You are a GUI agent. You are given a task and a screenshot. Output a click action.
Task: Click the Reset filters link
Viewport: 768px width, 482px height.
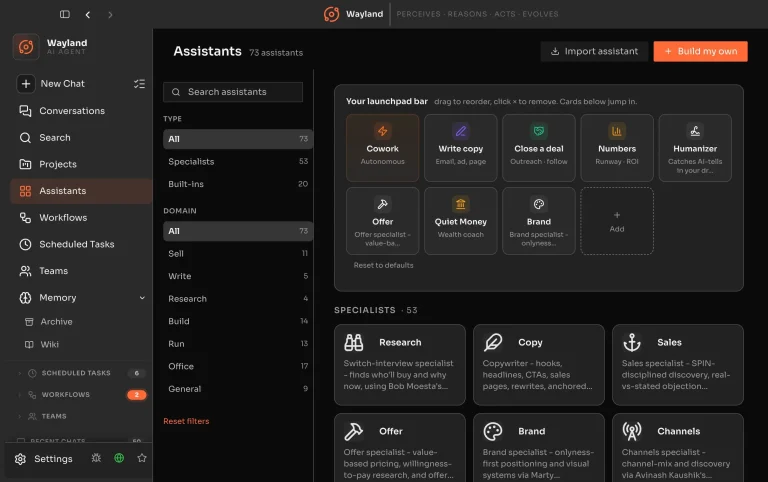[186, 421]
